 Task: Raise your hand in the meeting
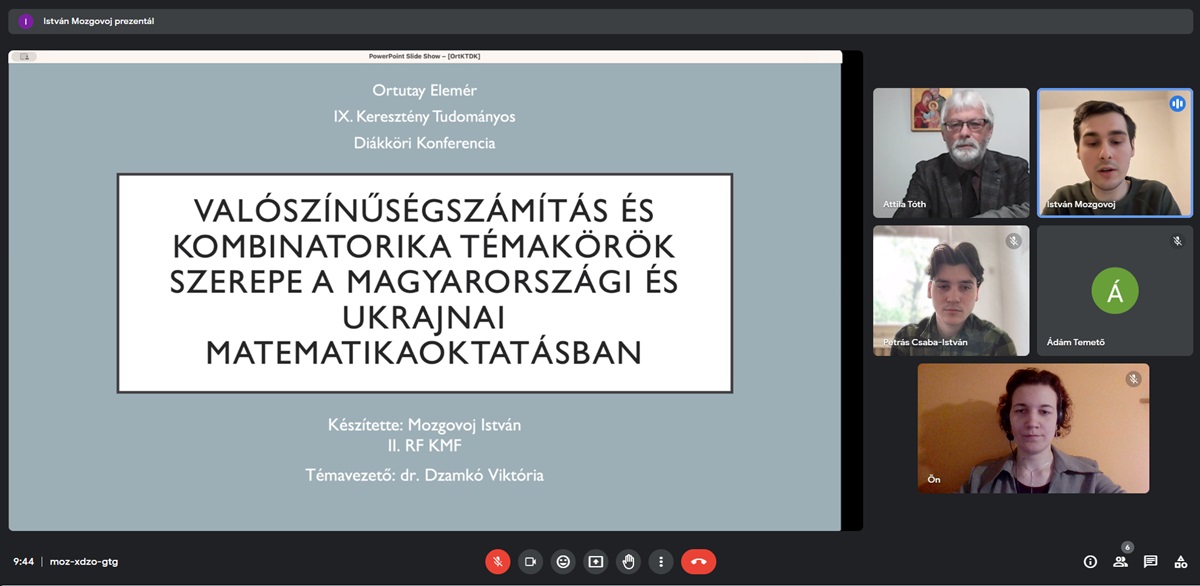click(x=628, y=562)
